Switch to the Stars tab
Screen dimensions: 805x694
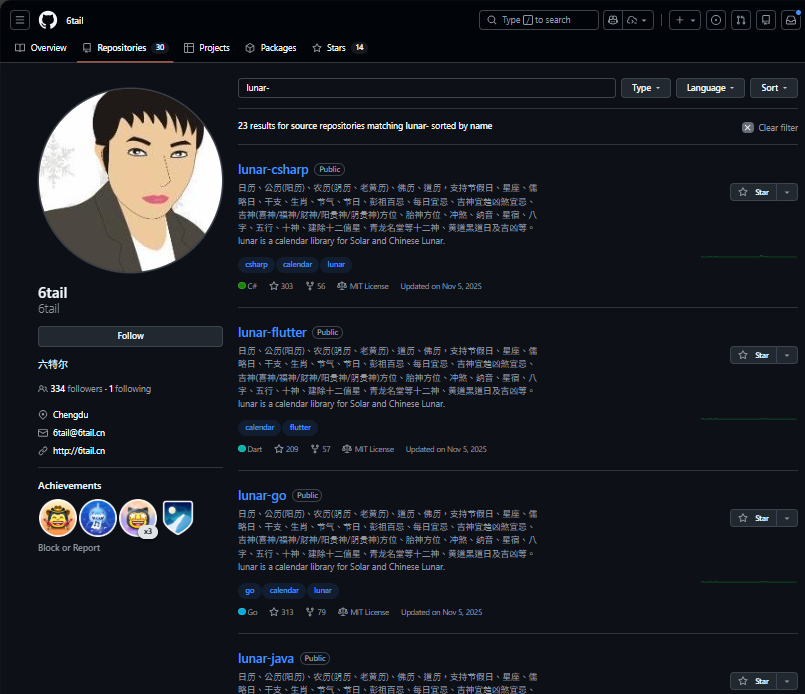tap(339, 48)
